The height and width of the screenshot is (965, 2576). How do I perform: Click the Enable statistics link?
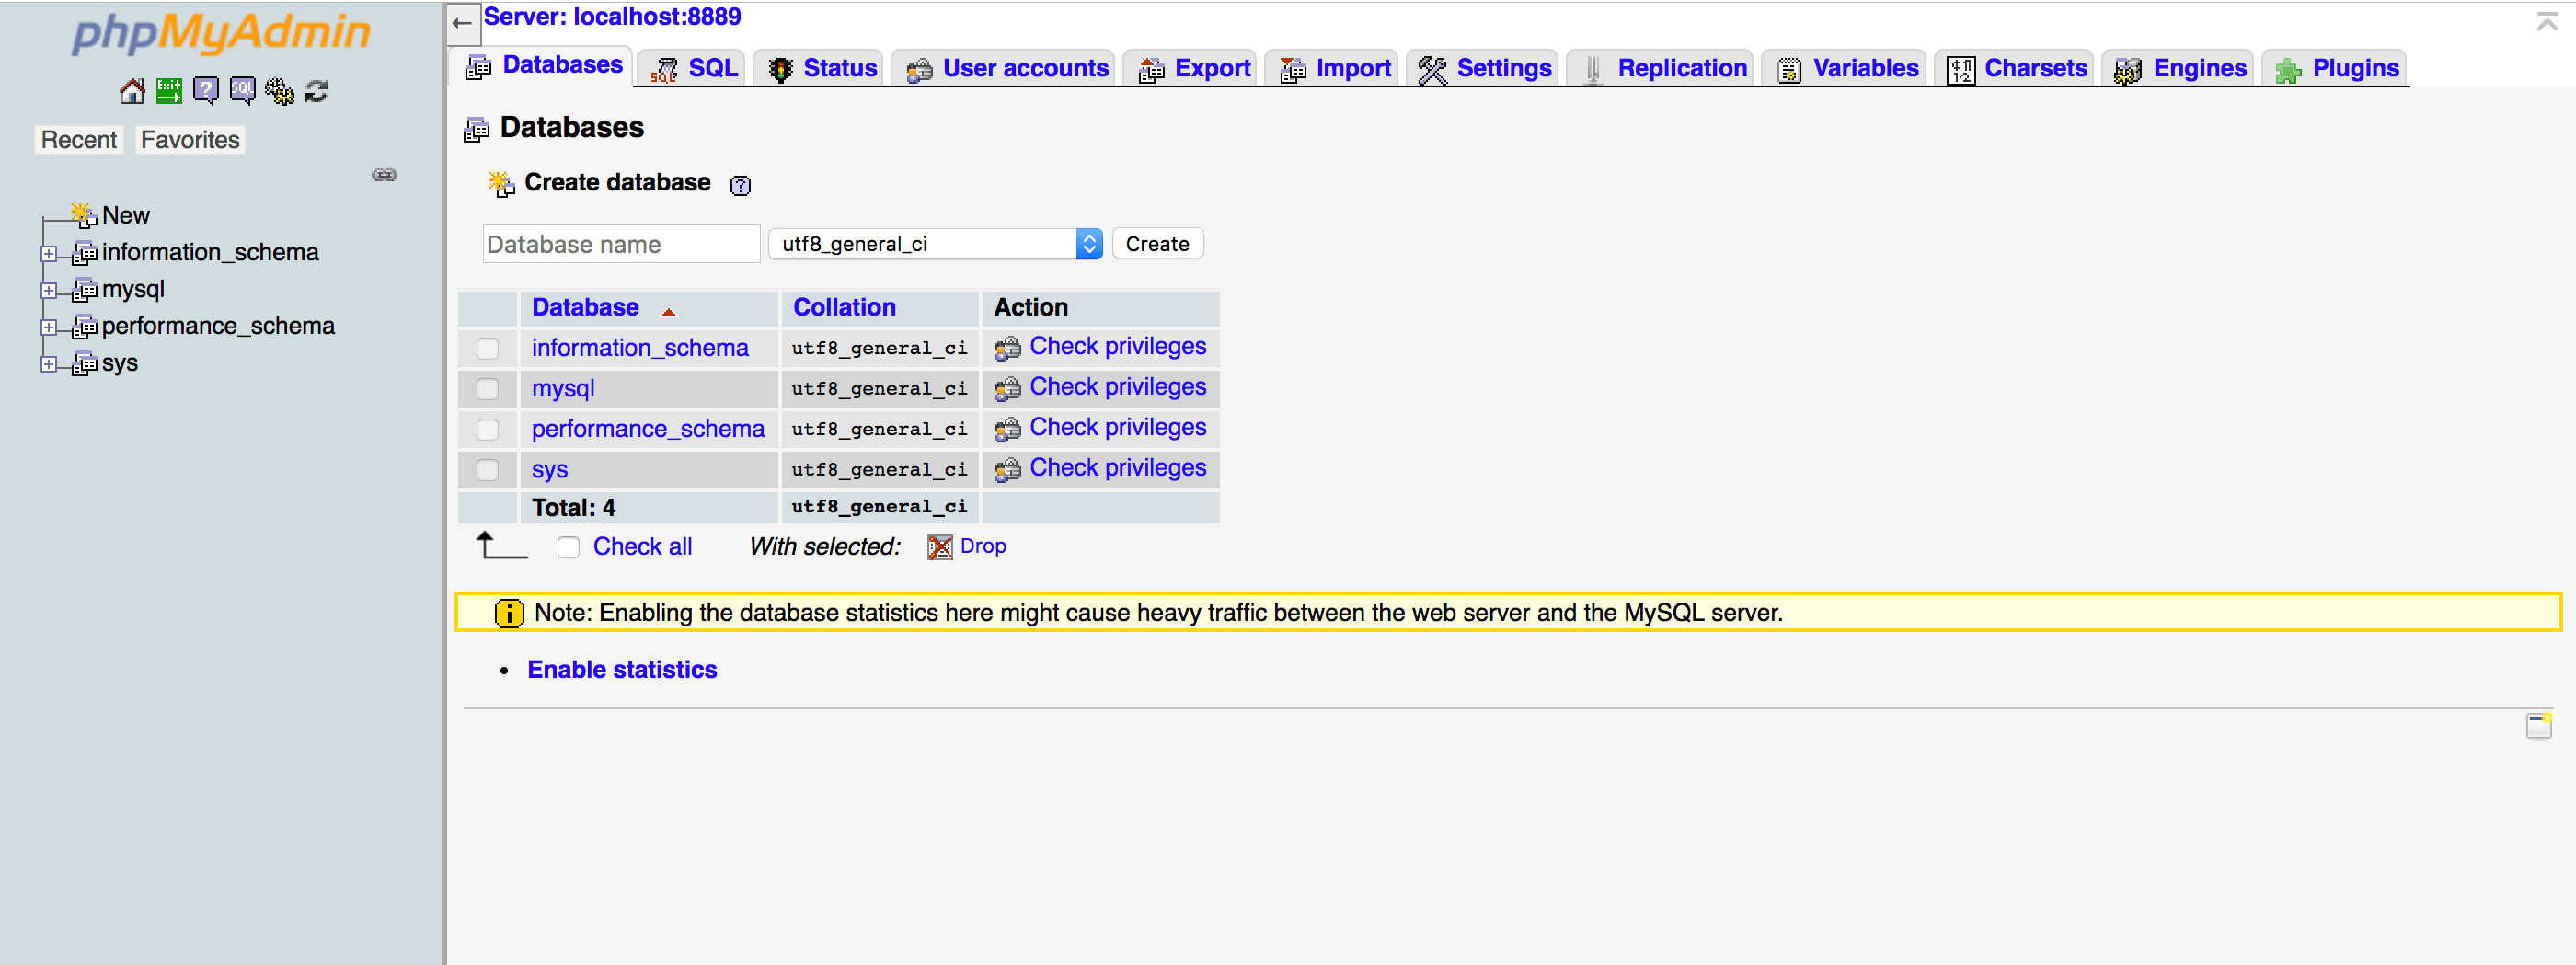coord(622,670)
